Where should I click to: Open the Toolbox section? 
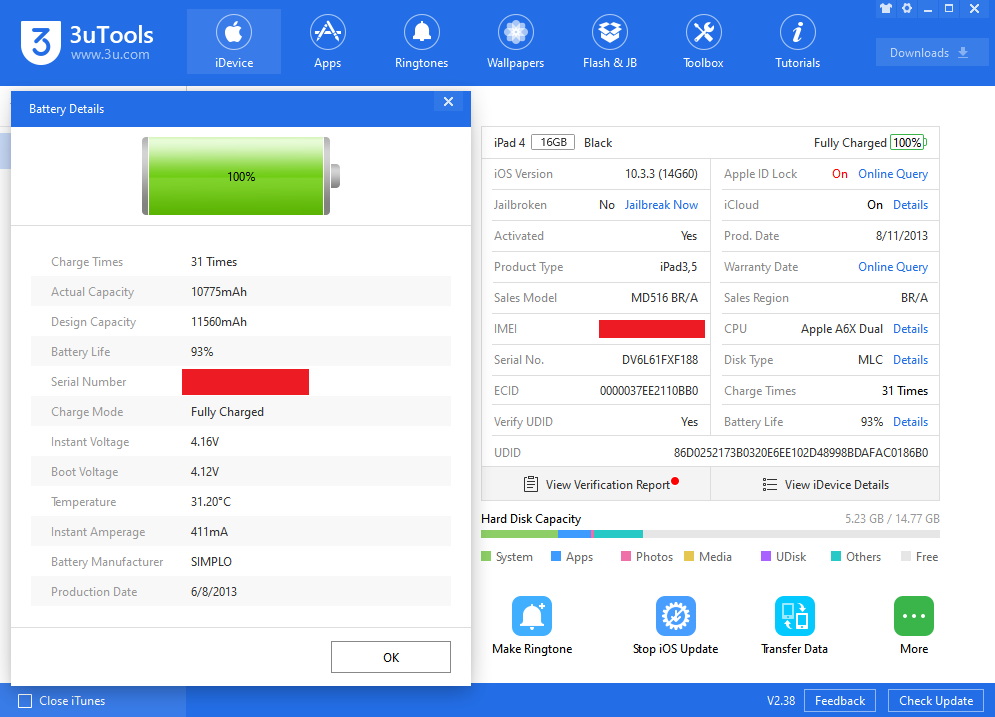(x=703, y=42)
